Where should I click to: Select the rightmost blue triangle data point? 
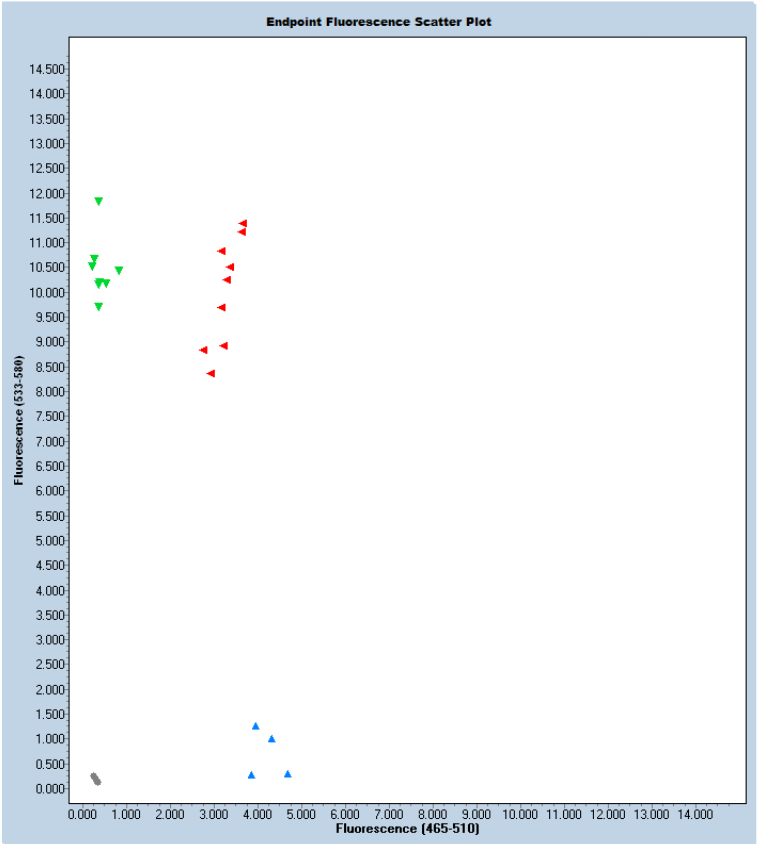pos(287,774)
